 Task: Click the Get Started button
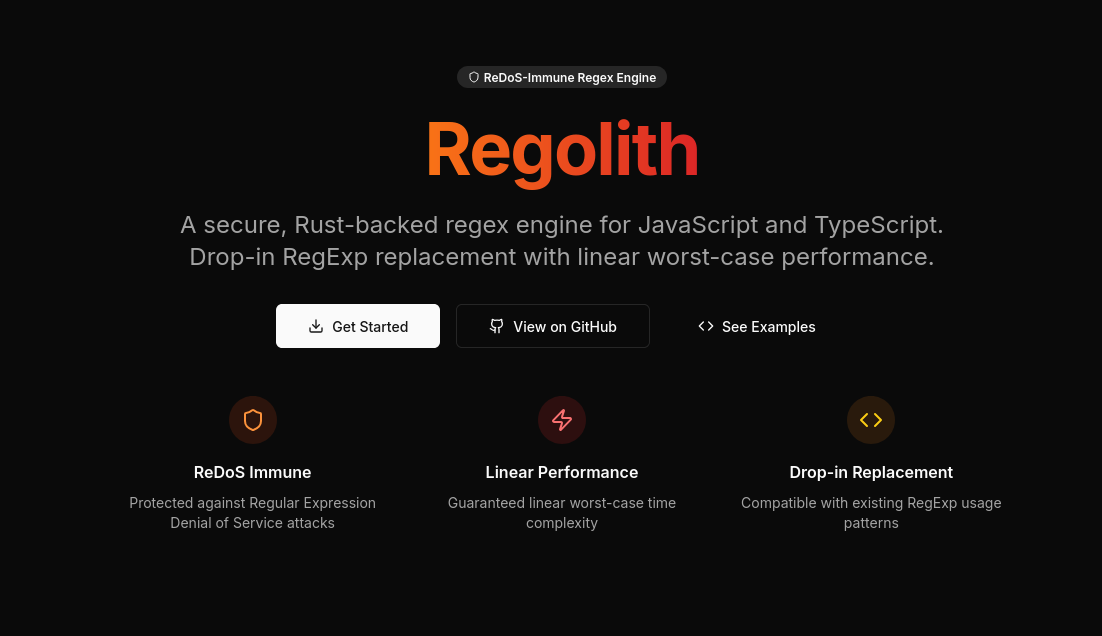pos(358,326)
